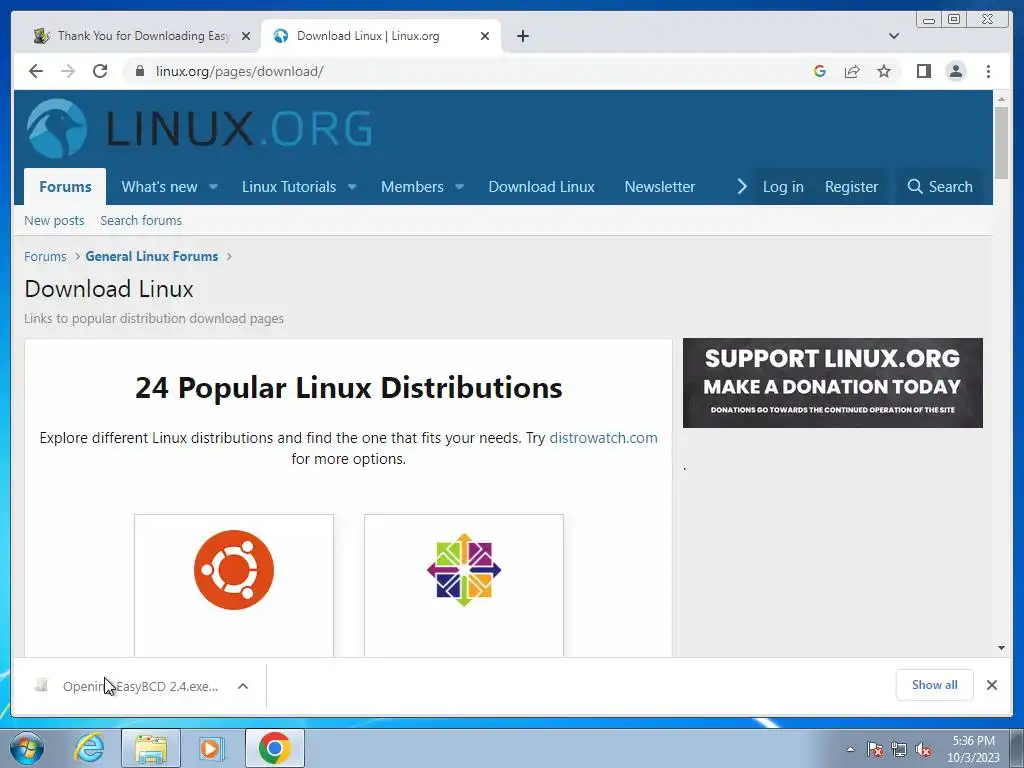
Task: Expand the navigation overflow chevron
Action: (741, 187)
